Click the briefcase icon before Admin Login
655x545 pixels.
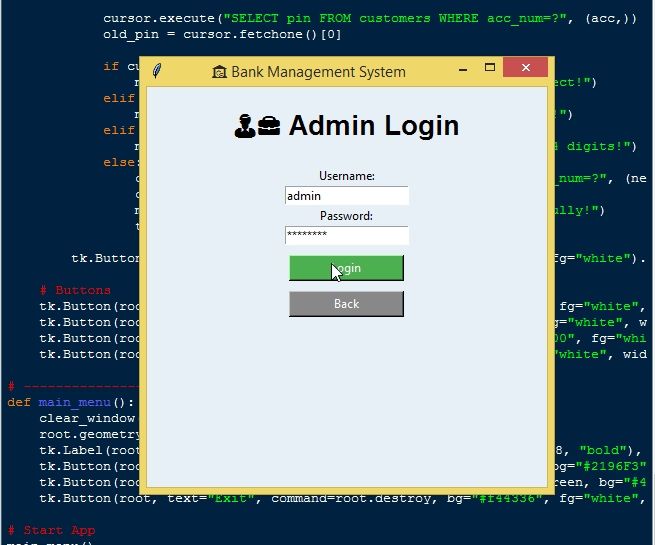click(268, 126)
